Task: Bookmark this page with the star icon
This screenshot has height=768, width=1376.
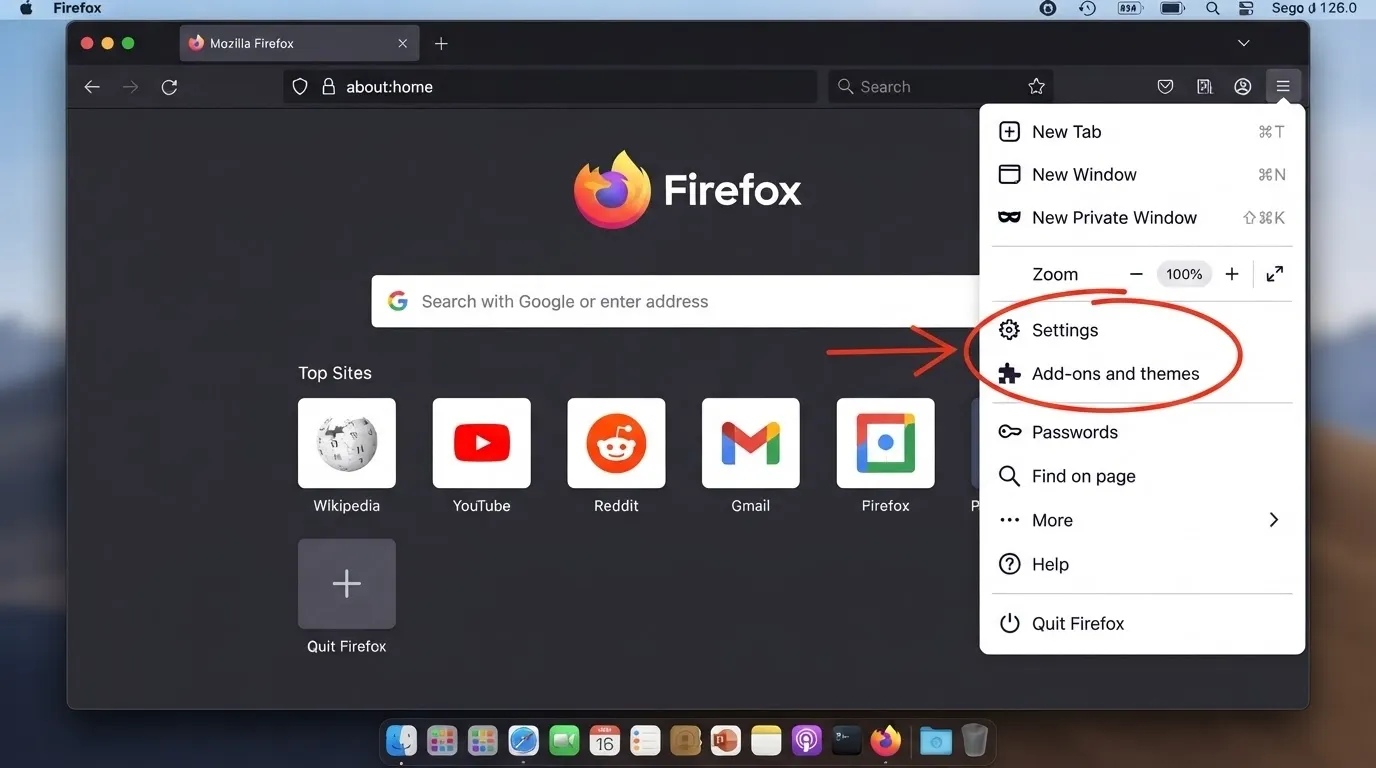Action: [x=1037, y=87]
